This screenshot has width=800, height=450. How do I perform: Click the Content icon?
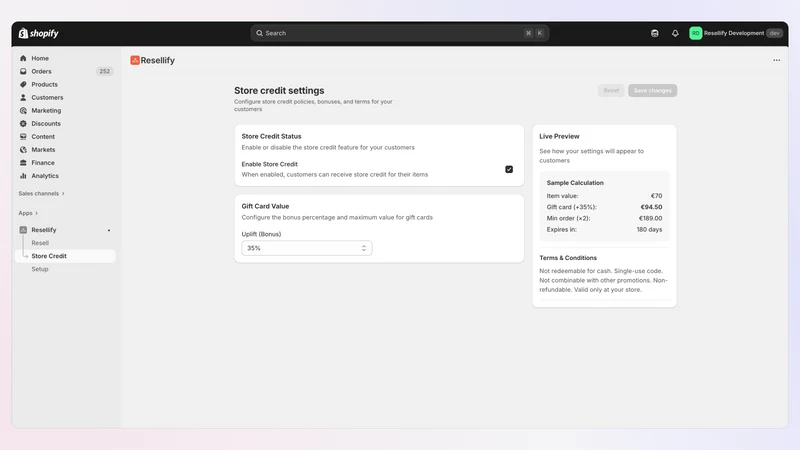[23, 137]
